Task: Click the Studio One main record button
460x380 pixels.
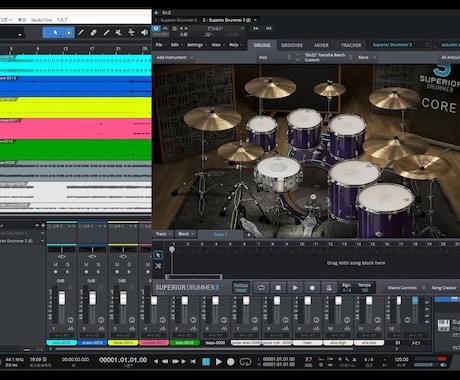Action: pyautogui.click(x=231, y=361)
